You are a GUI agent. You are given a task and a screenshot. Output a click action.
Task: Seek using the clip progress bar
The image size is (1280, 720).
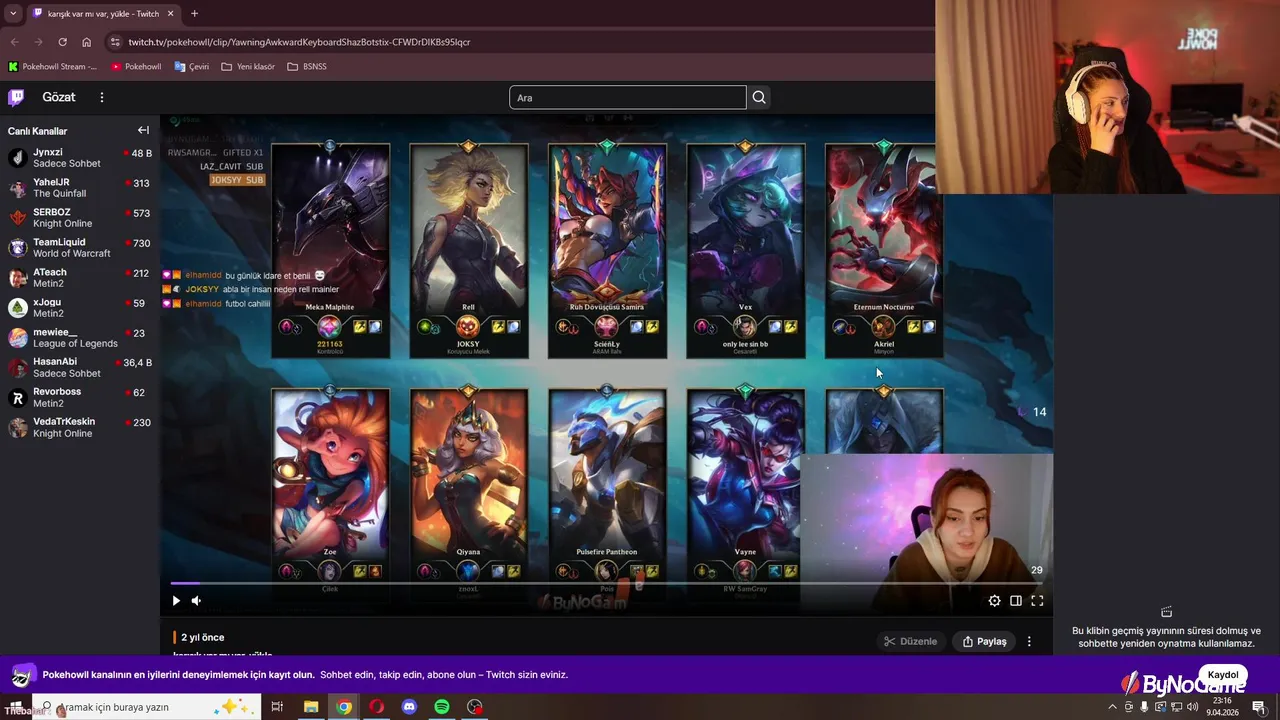tap(607, 583)
